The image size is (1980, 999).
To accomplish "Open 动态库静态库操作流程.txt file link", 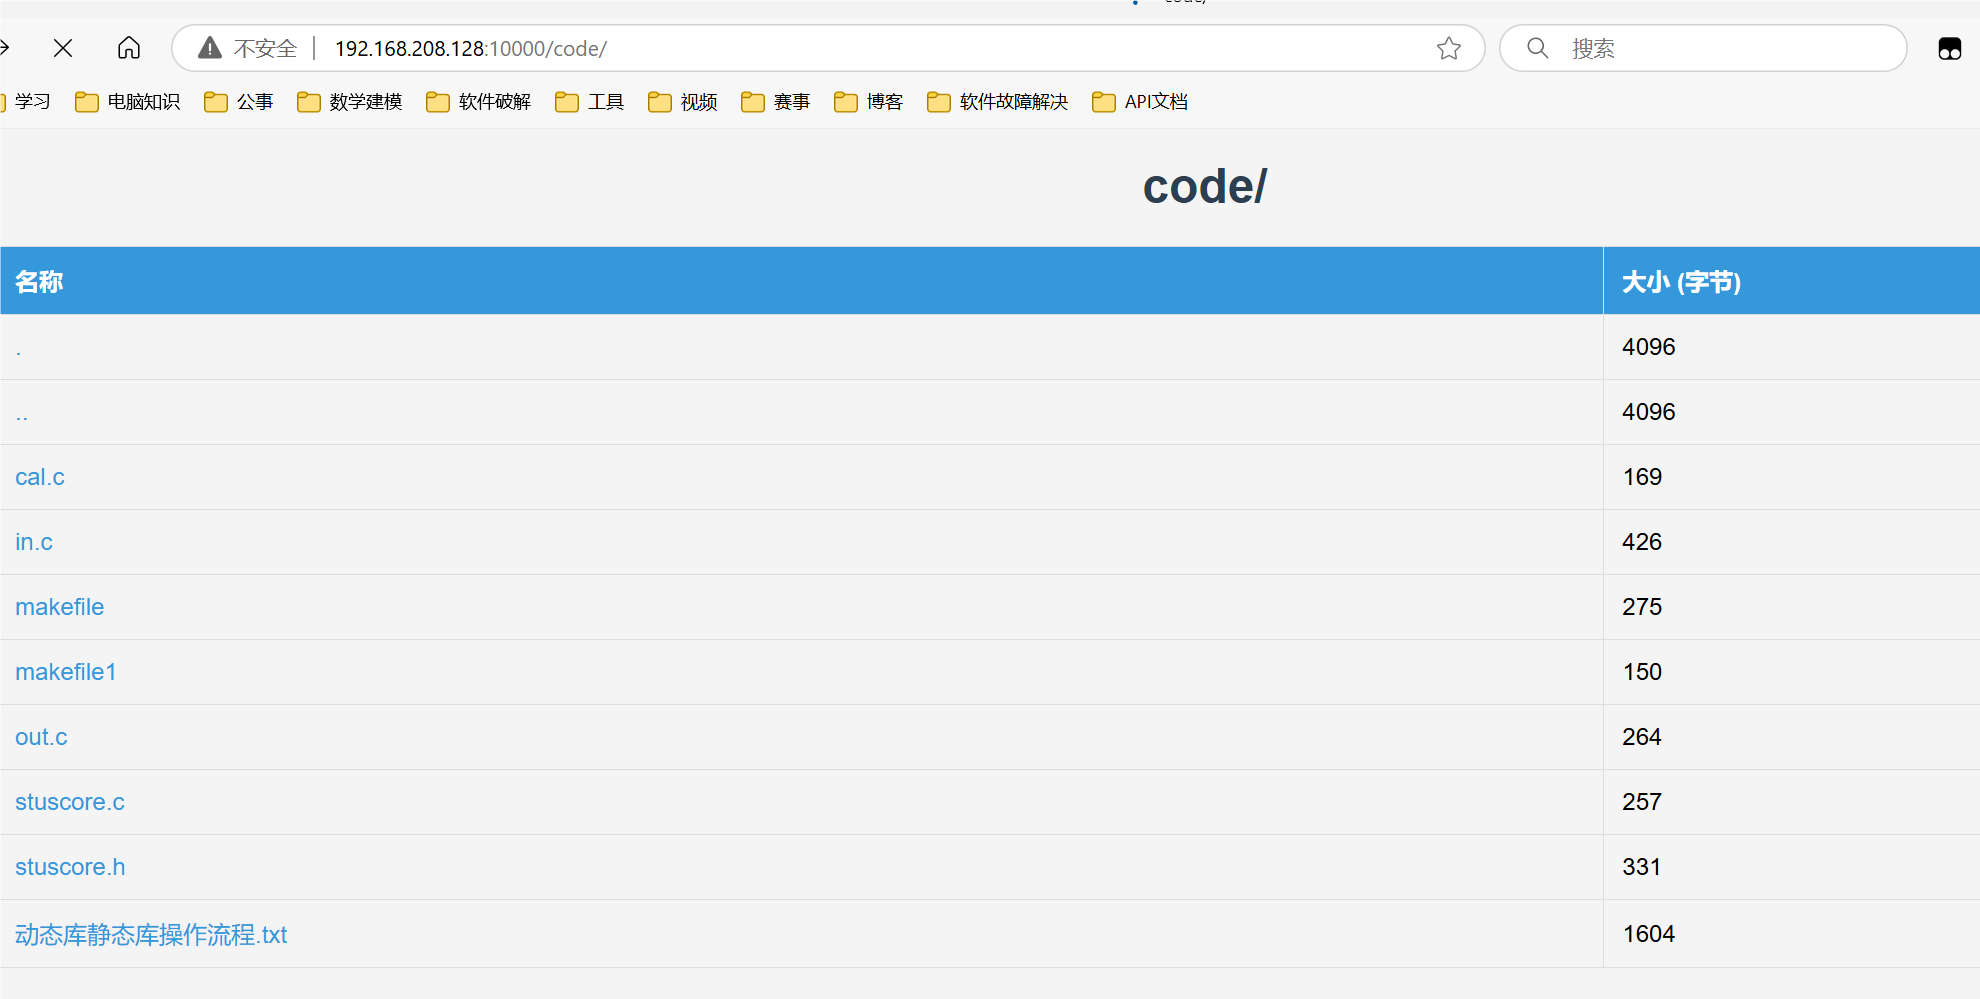I will (x=151, y=934).
